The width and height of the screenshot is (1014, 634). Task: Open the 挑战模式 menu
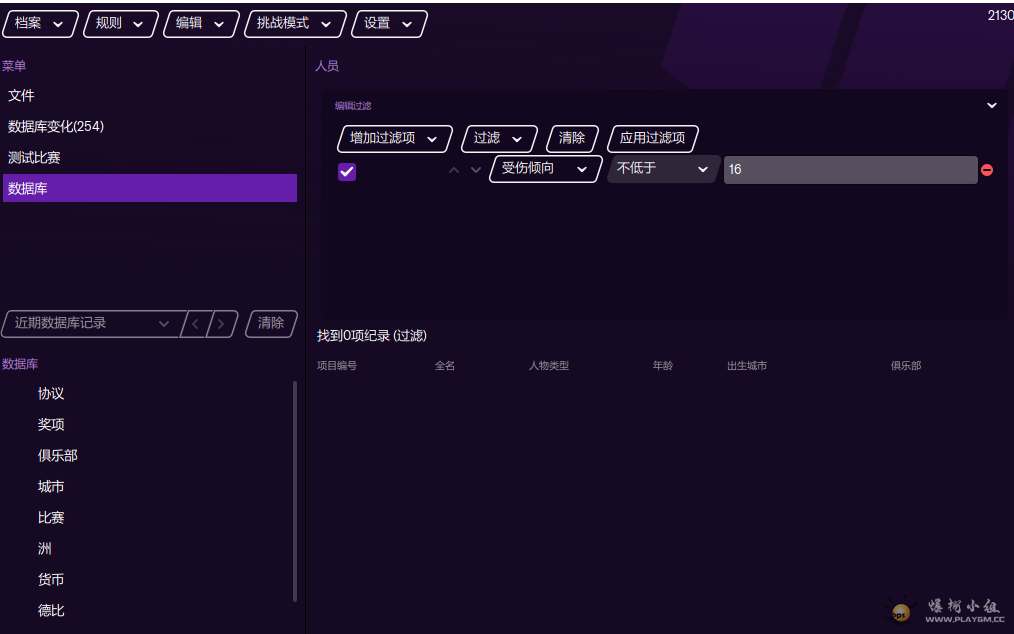point(295,24)
